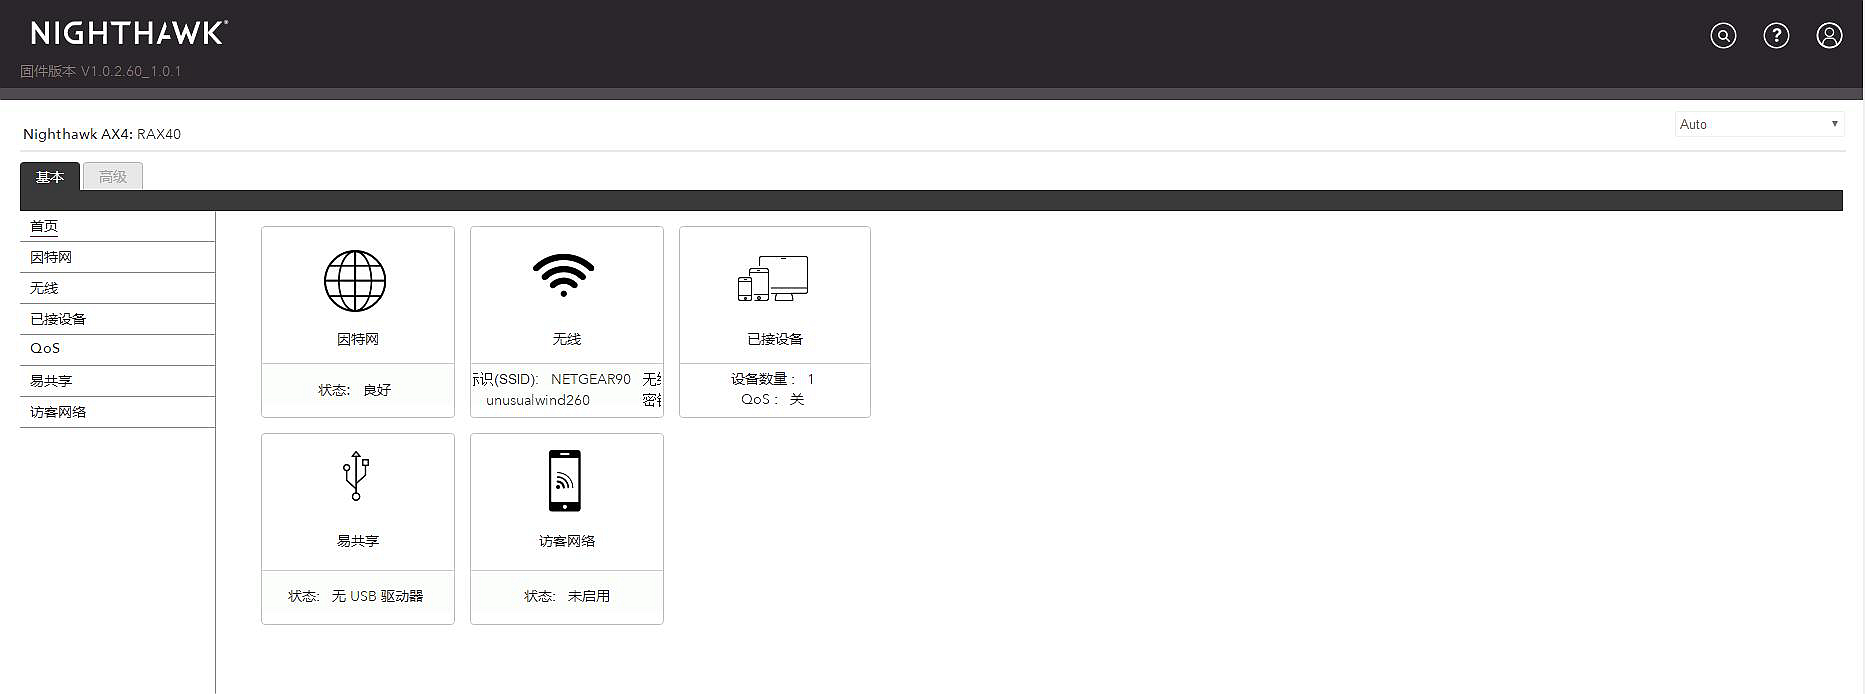This screenshot has height=694, width=1865.
Task: Click the 固件版本 V1.0.2.60_1.0.1 text
Action: [x=101, y=71]
